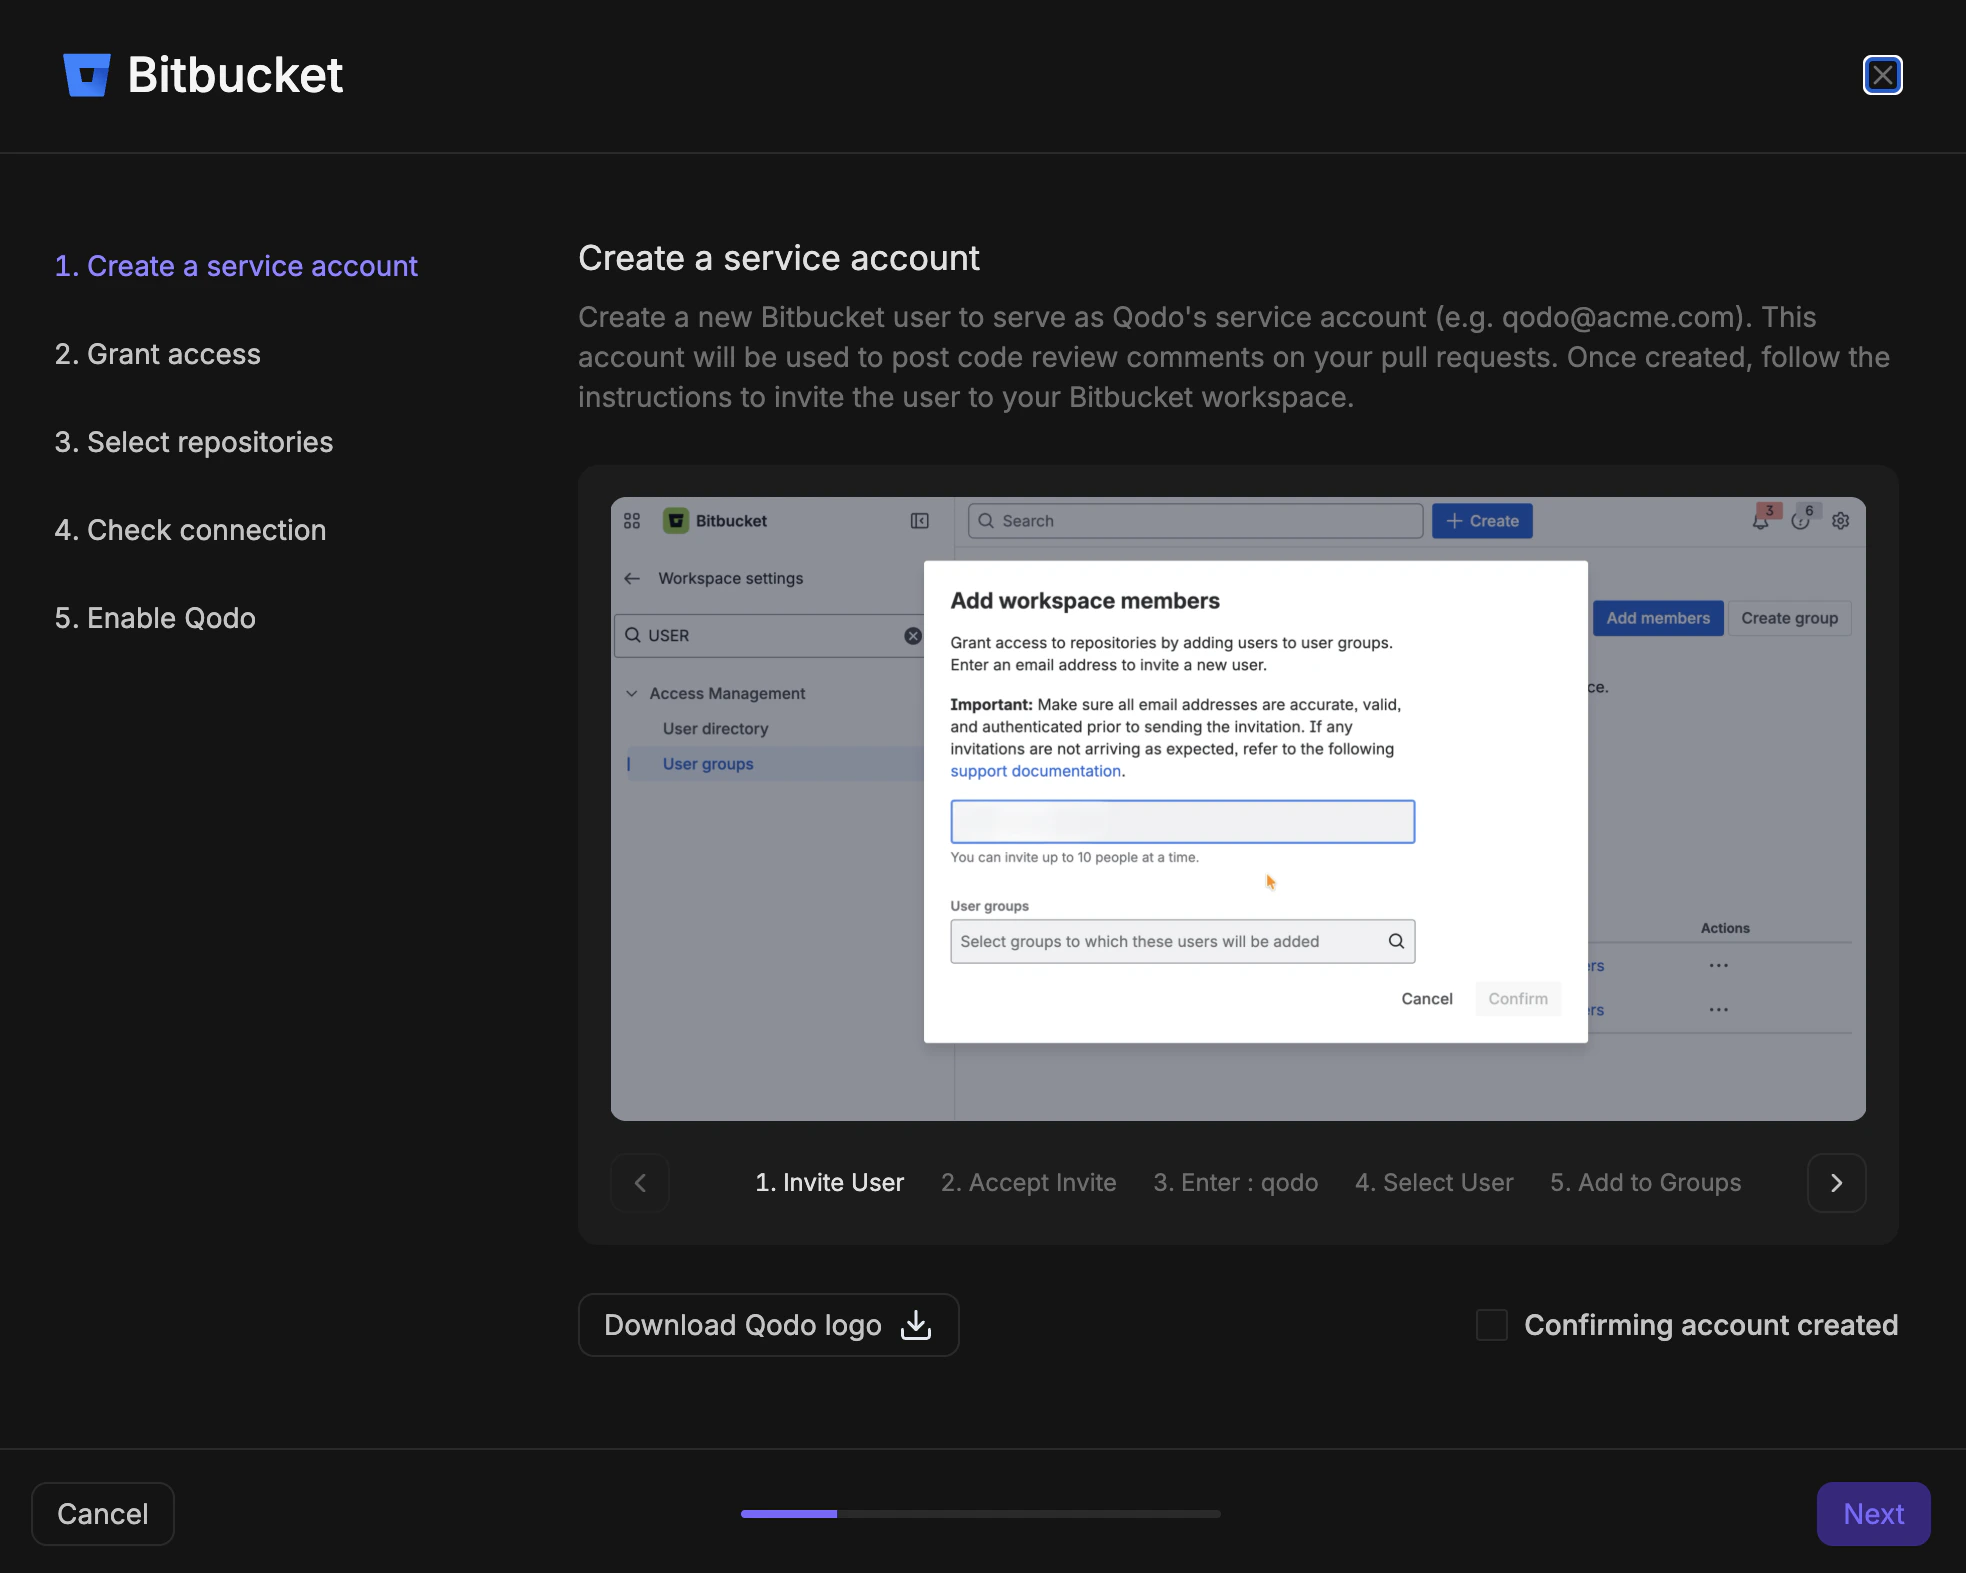Expand the Access Management section
Screen dimensions: 1966x1573
633,692
